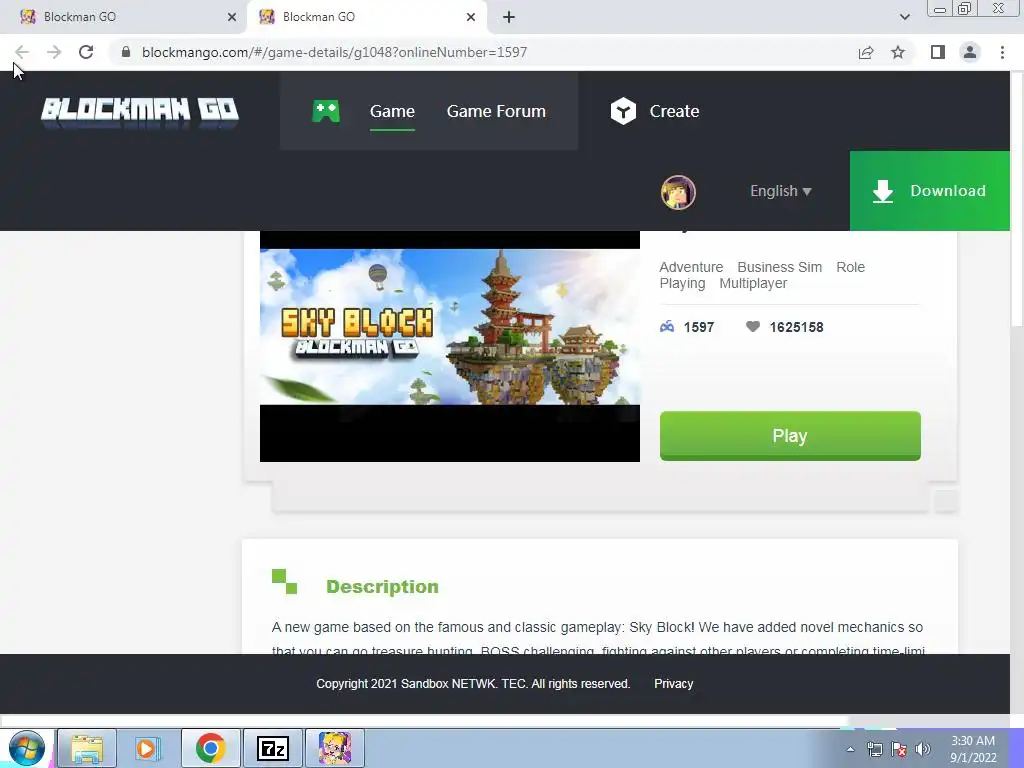Show hidden system tray icons
Image resolution: width=1024 pixels, height=768 pixels.
(x=850, y=749)
